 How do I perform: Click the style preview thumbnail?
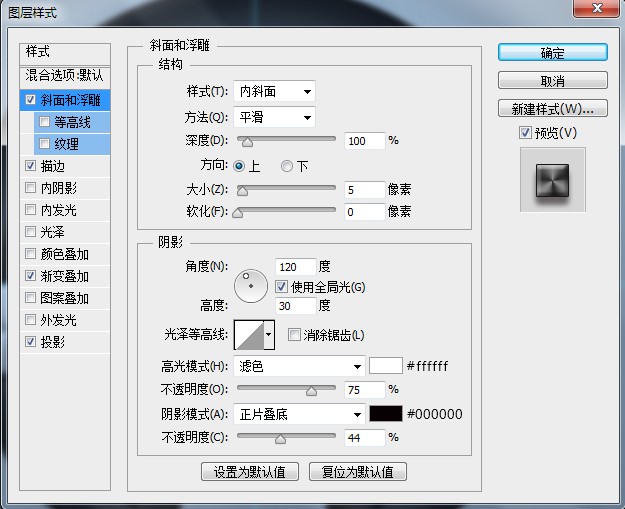coord(552,180)
